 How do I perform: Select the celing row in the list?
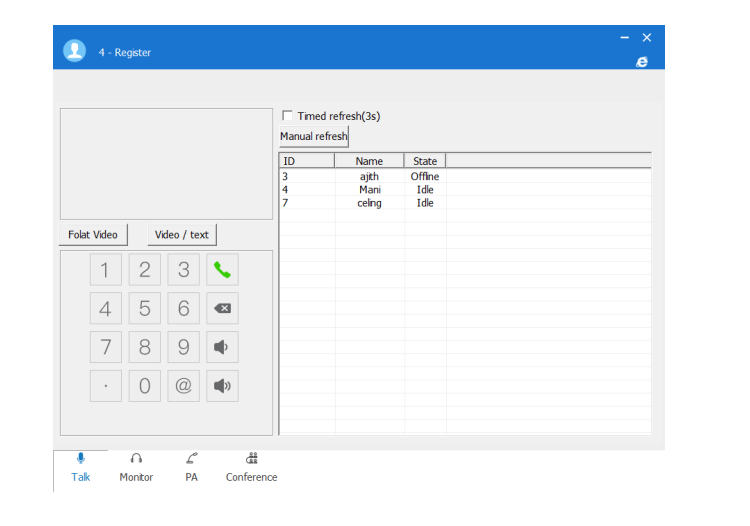click(369, 203)
